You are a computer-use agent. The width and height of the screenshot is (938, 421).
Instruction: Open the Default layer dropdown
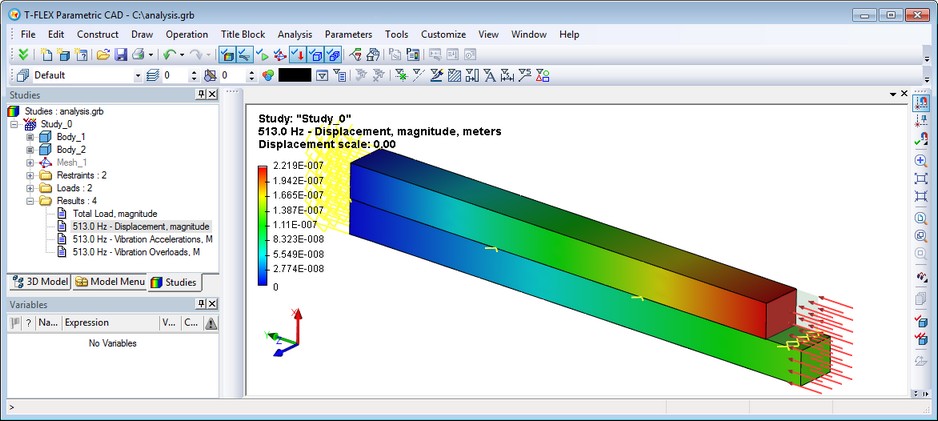coord(138,75)
